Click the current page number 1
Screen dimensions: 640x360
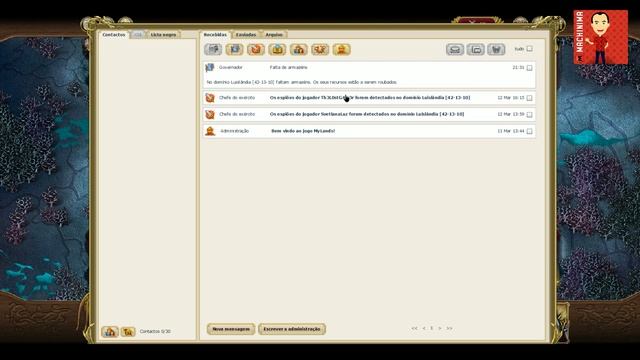click(x=431, y=328)
